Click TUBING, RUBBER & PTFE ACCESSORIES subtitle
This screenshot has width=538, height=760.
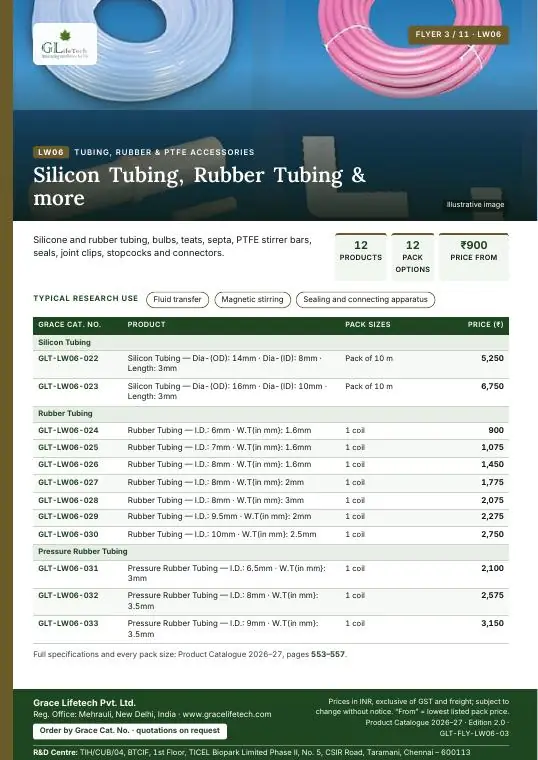pos(164,152)
